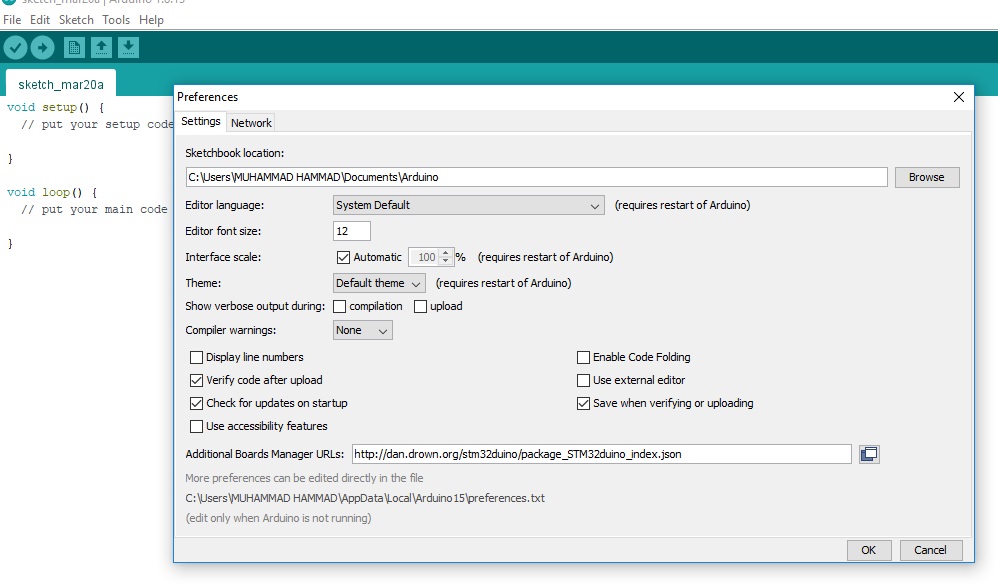Check Use external editor

click(583, 380)
